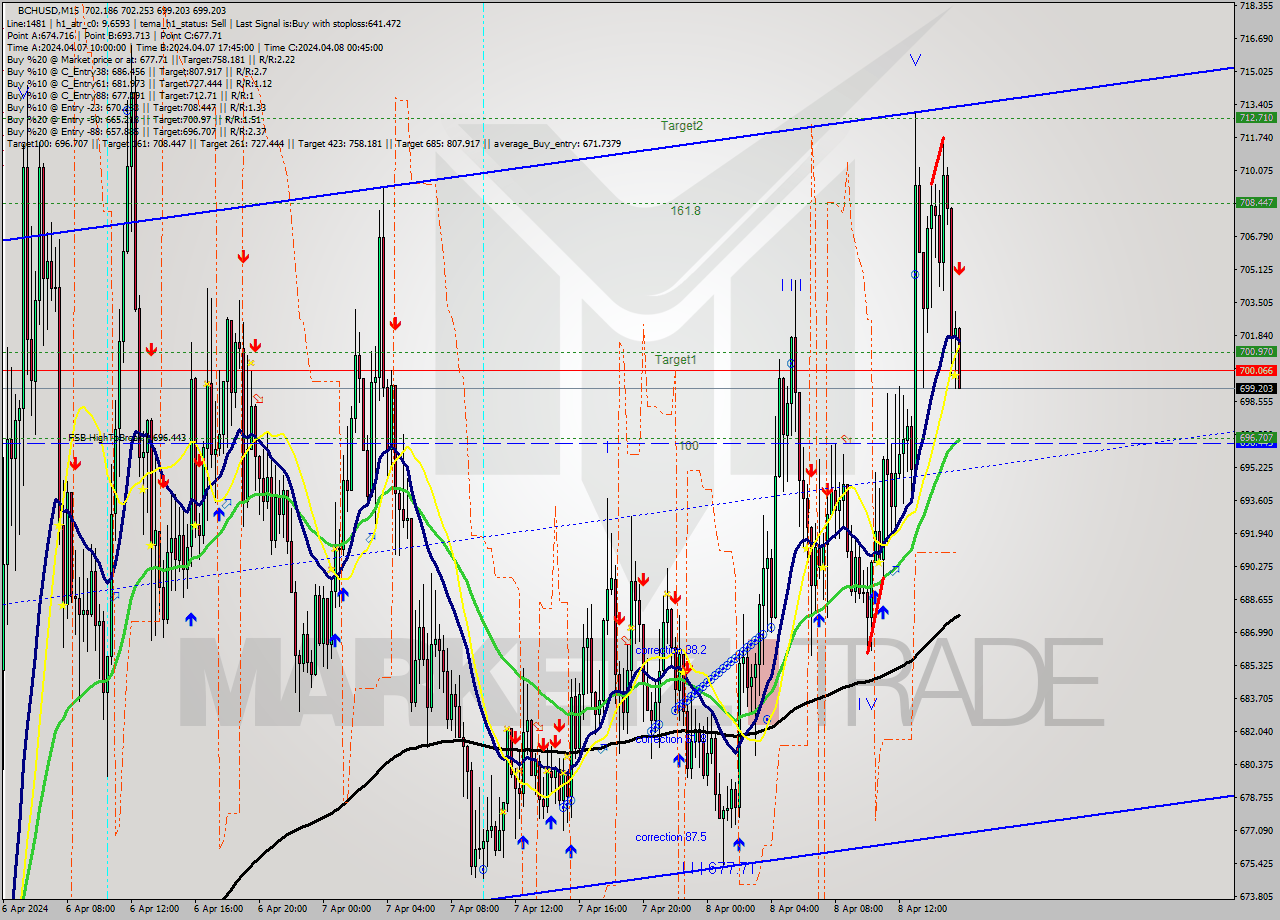The width and height of the screenshot is (1280, 920).
Task: Click the '6 Apr 2024' time label
Action: [24, 910]
